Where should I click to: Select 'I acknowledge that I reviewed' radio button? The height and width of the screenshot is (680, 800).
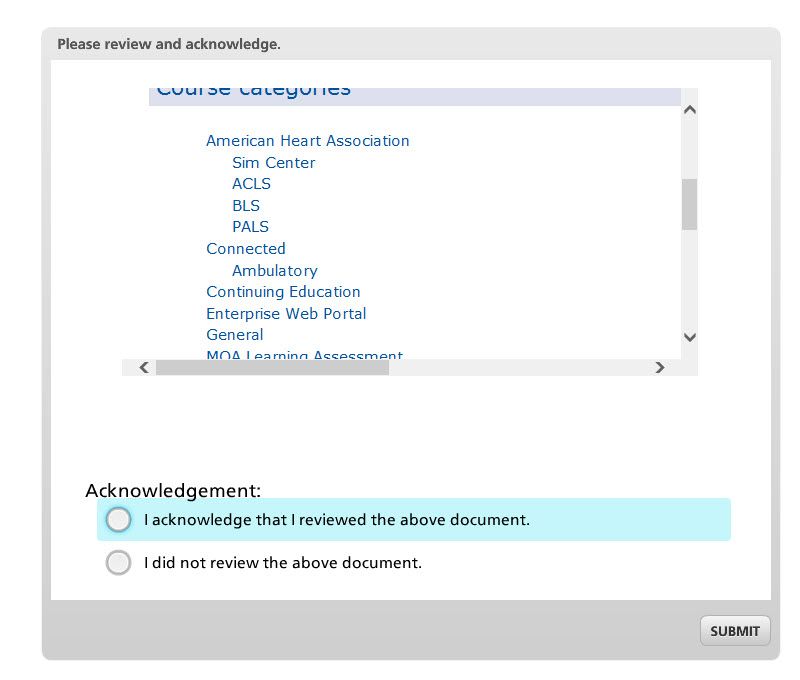click(x=118, y=520)
